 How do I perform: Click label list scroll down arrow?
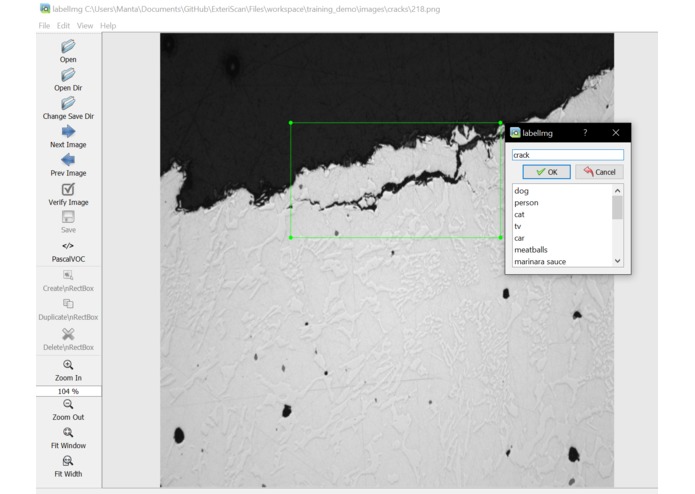[617, 261]
